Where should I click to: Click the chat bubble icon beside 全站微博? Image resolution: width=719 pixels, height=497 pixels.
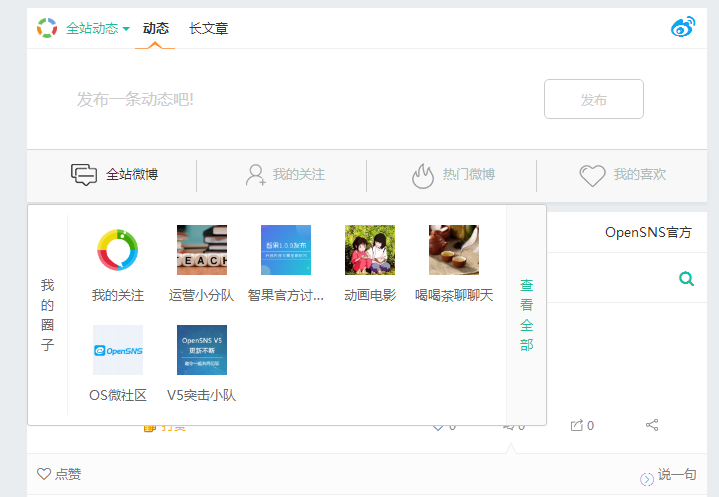(84, 175)
